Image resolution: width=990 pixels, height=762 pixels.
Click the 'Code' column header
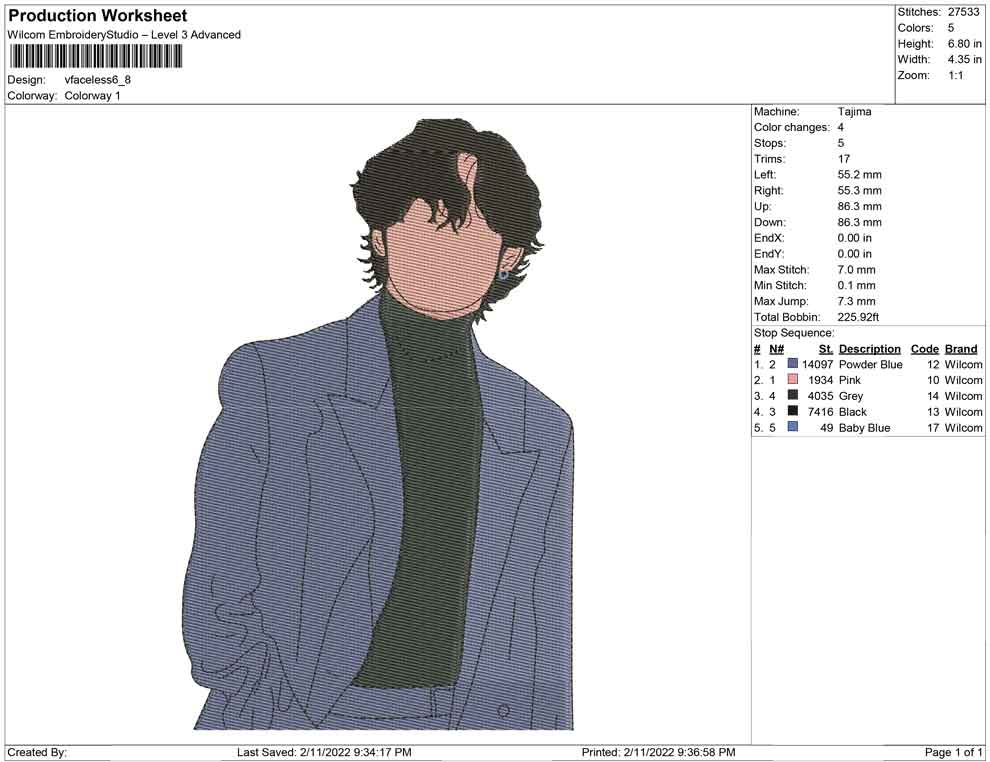point(924,349)
